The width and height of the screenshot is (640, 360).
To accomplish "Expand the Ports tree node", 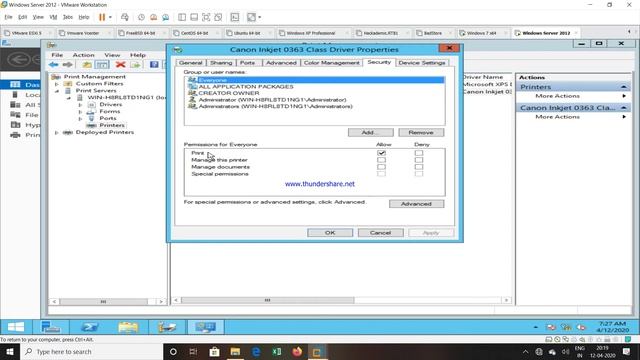I will (x=80, y=118).
